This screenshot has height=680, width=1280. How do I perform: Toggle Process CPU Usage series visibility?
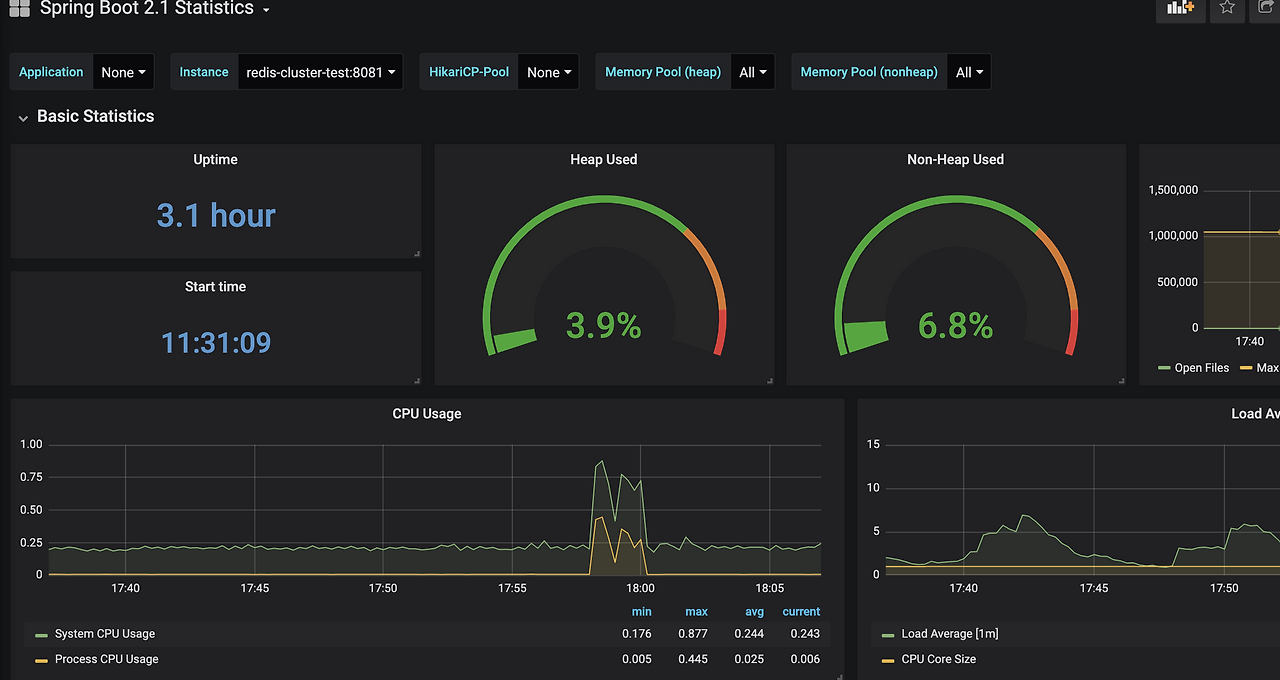106,659
